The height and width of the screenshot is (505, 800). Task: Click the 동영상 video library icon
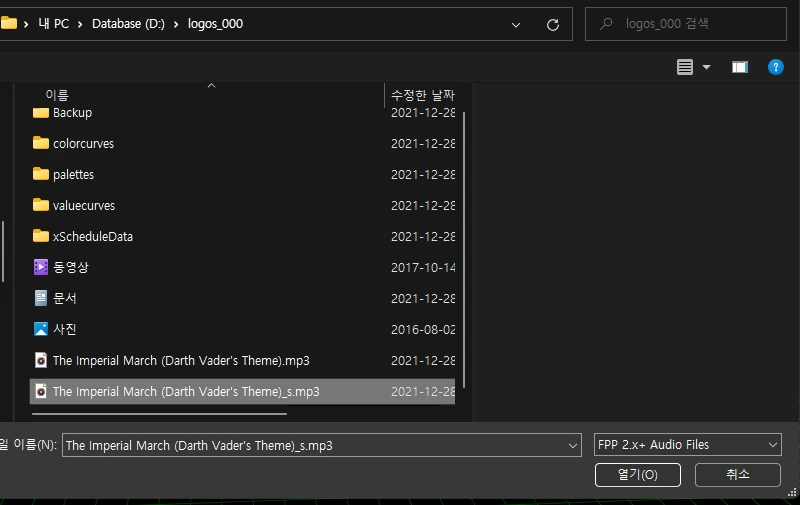coord(41,267)
